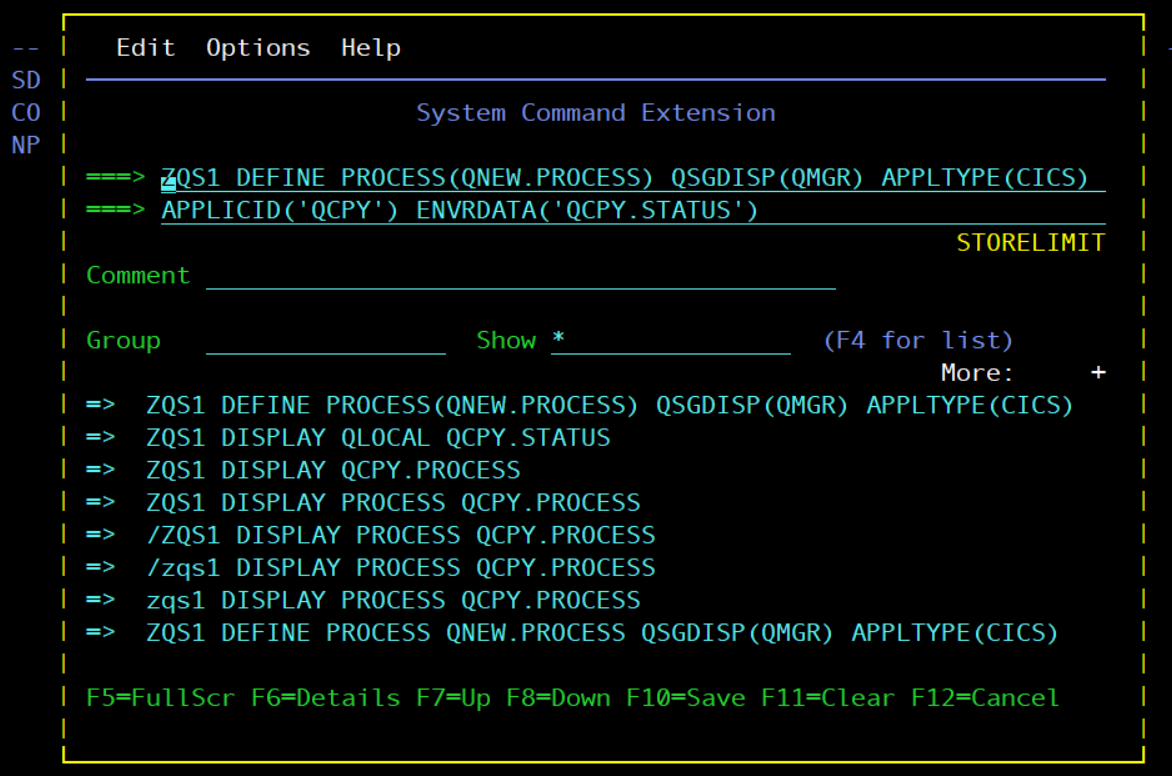Select history entry DEFINE PROCESS(QNEW.PROCESS)

click(609, 405)
